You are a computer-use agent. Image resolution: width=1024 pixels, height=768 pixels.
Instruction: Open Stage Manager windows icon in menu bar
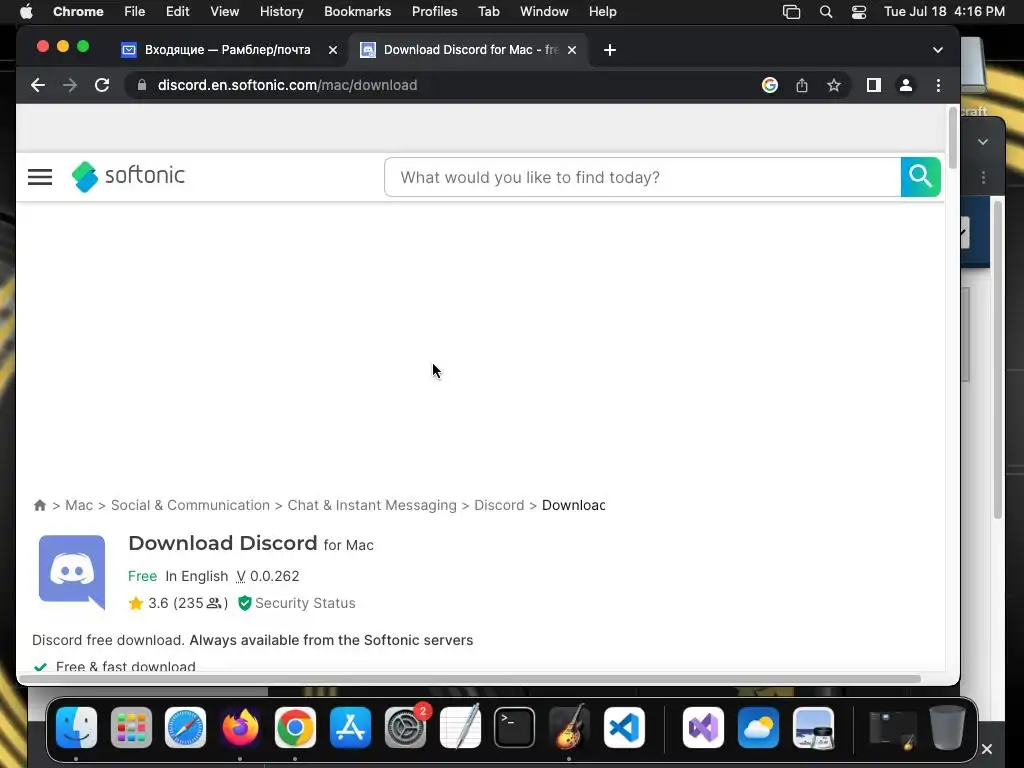(x=792, y=12)
